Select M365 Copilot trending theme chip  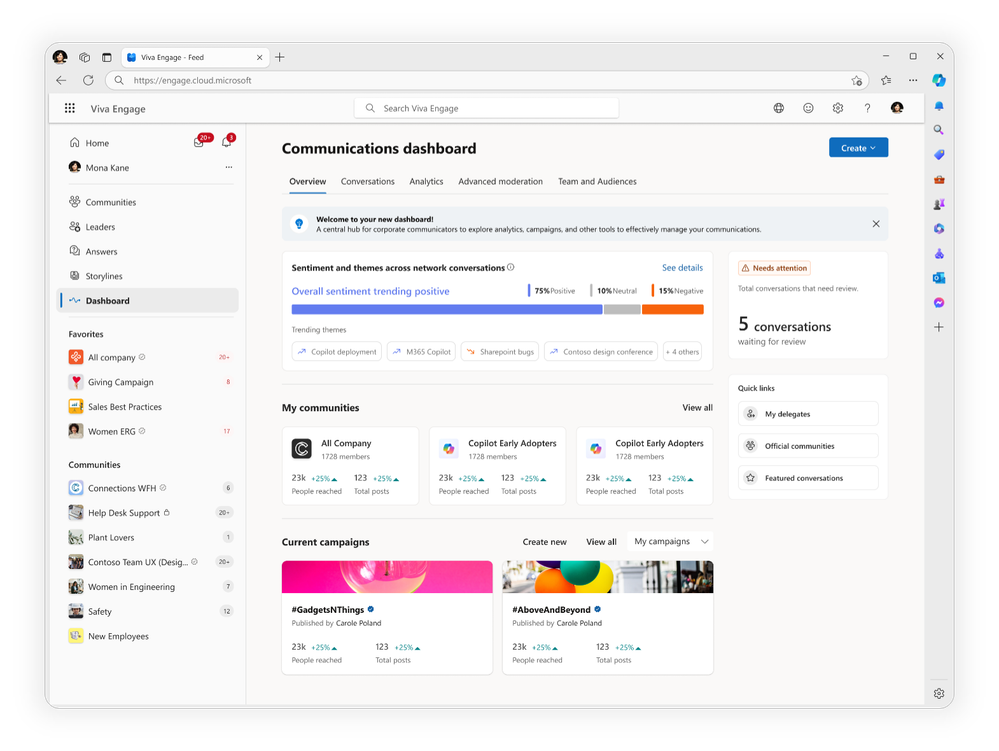pyautogui.click(x=421, y=352)
